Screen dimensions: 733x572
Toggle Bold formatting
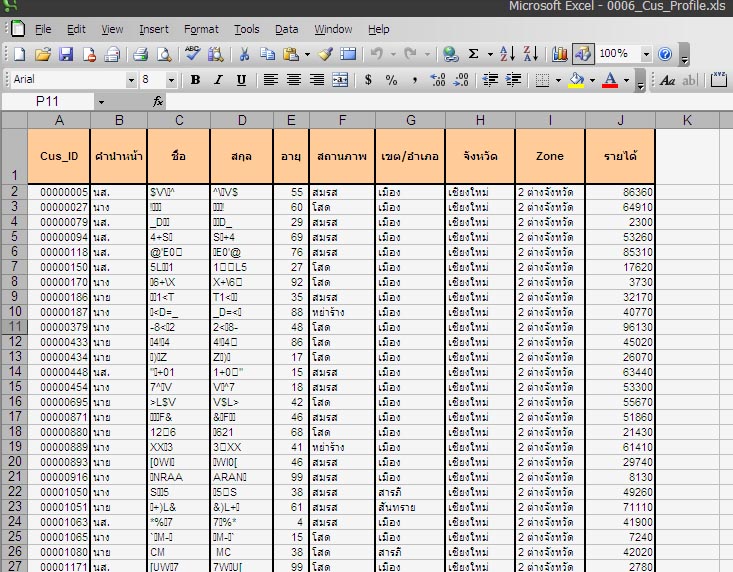pyautogui.click(x=195, y=80)
